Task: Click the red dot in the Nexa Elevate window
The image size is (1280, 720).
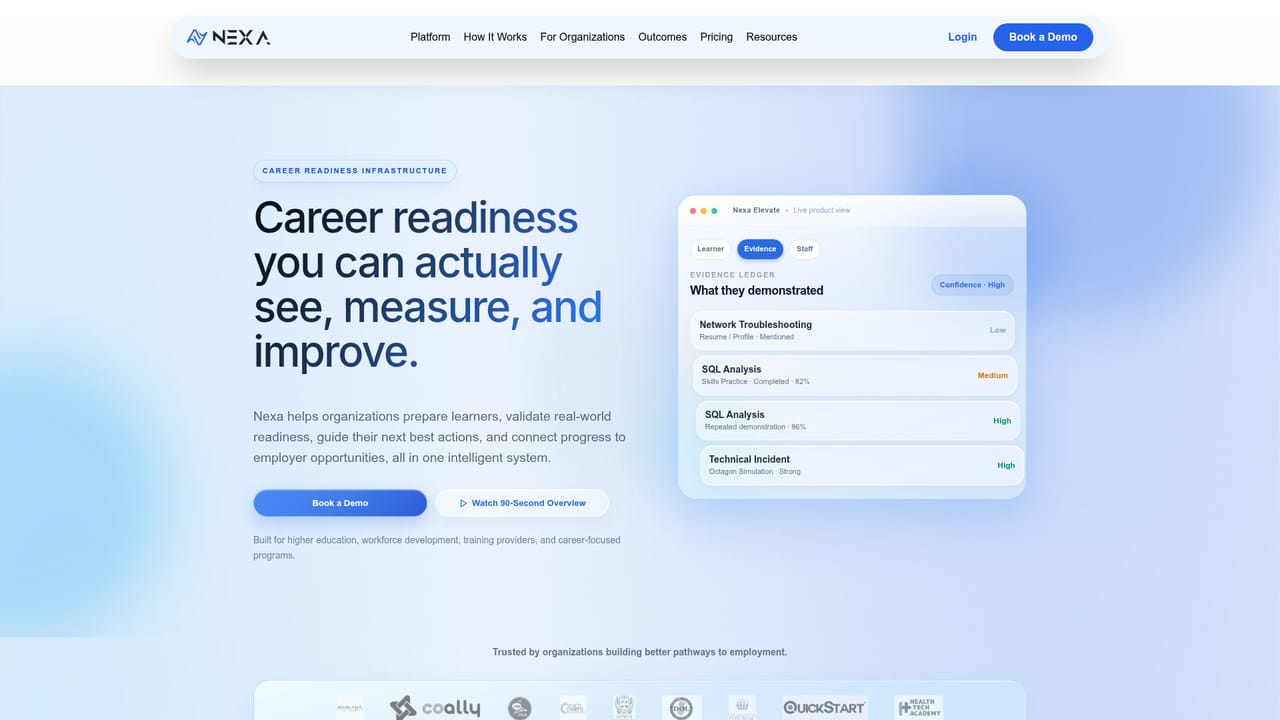Action: click(x=693, y=211)
